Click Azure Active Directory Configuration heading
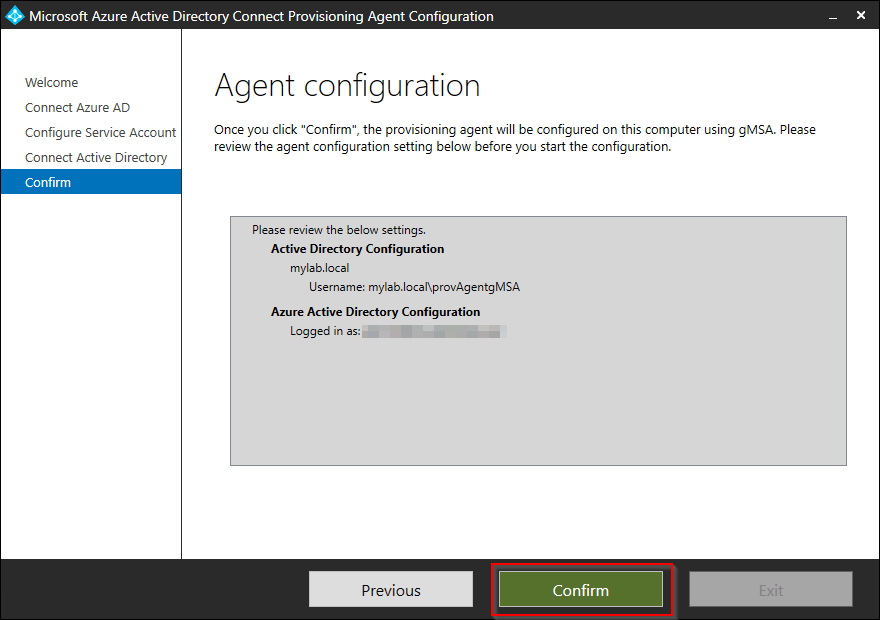This screenshot has height=620, width=880. (375, 312)
